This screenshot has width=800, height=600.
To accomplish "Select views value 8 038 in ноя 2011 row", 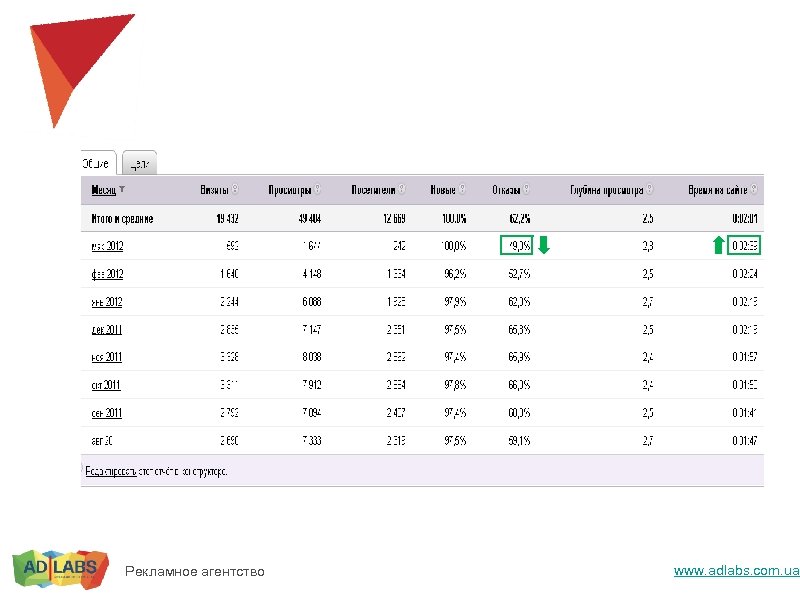I will pyautogui.click(x=311, y=357).
